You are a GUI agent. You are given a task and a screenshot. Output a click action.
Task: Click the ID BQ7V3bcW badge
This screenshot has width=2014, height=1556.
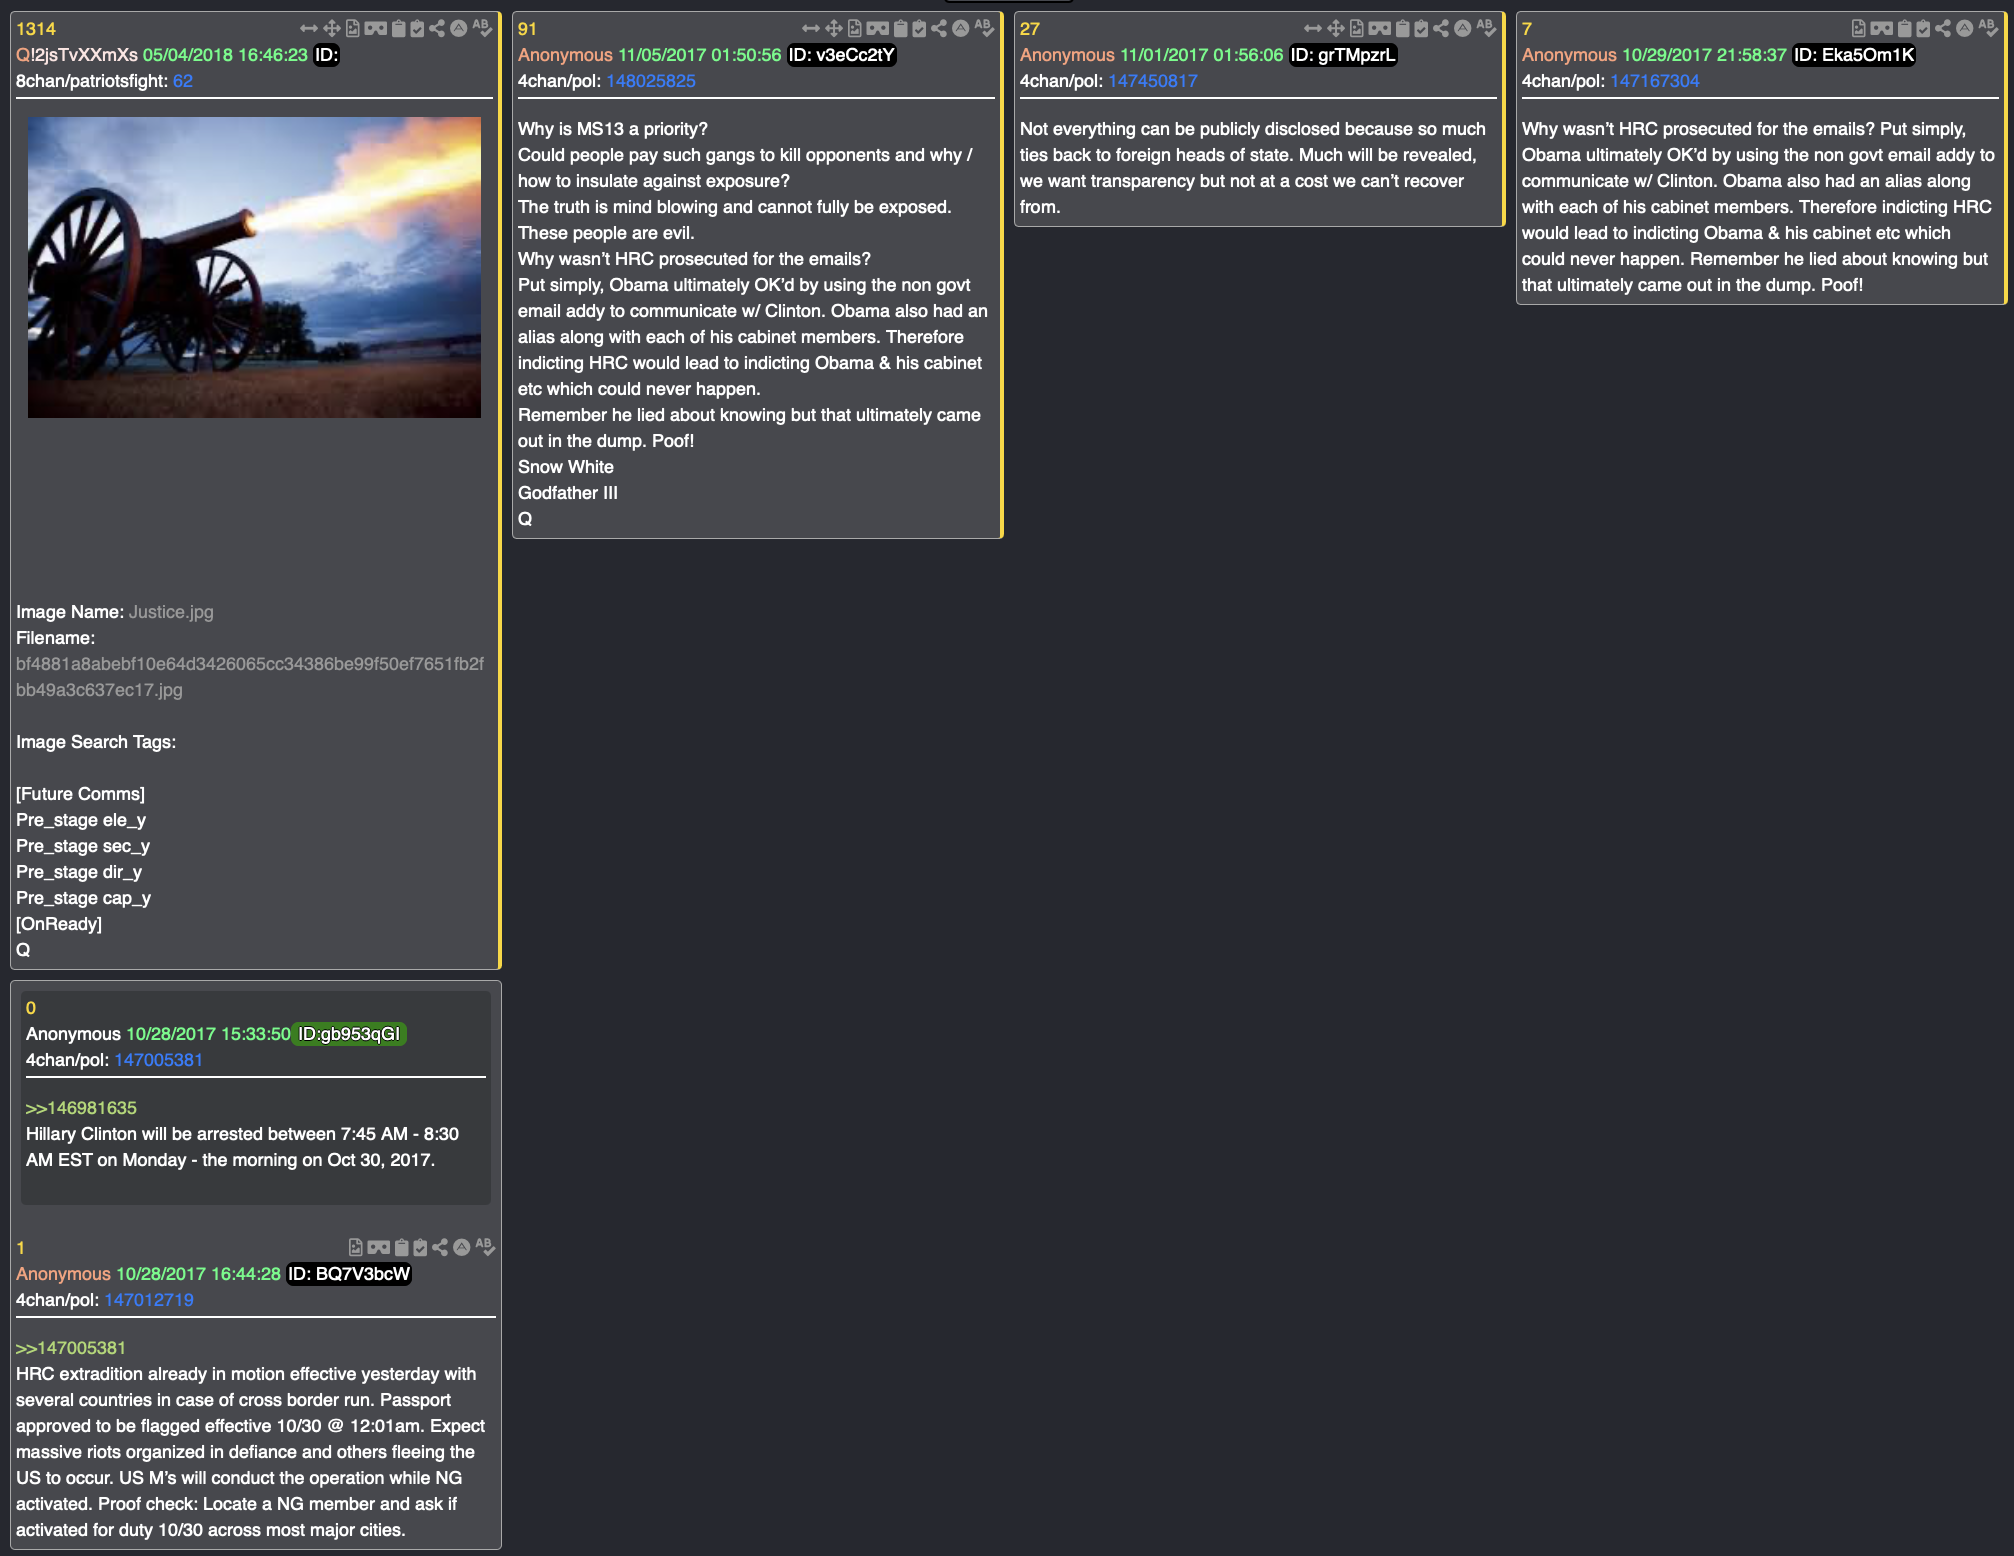[349, 1274]
